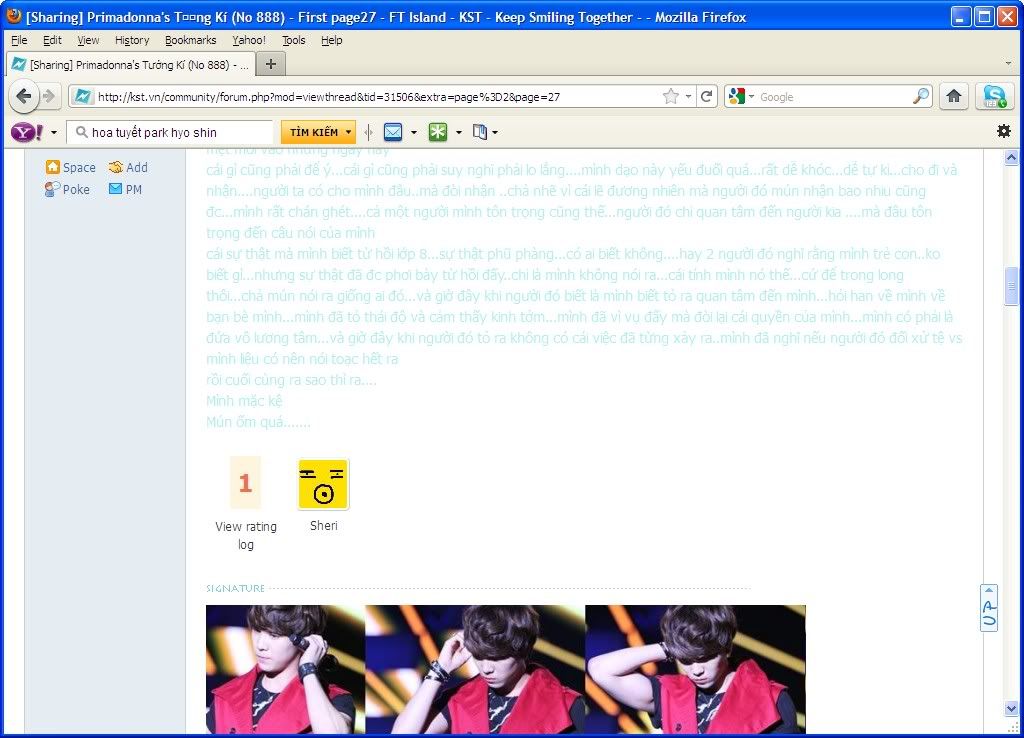Click the vertical scrollbar thumb

(1011, 286)
